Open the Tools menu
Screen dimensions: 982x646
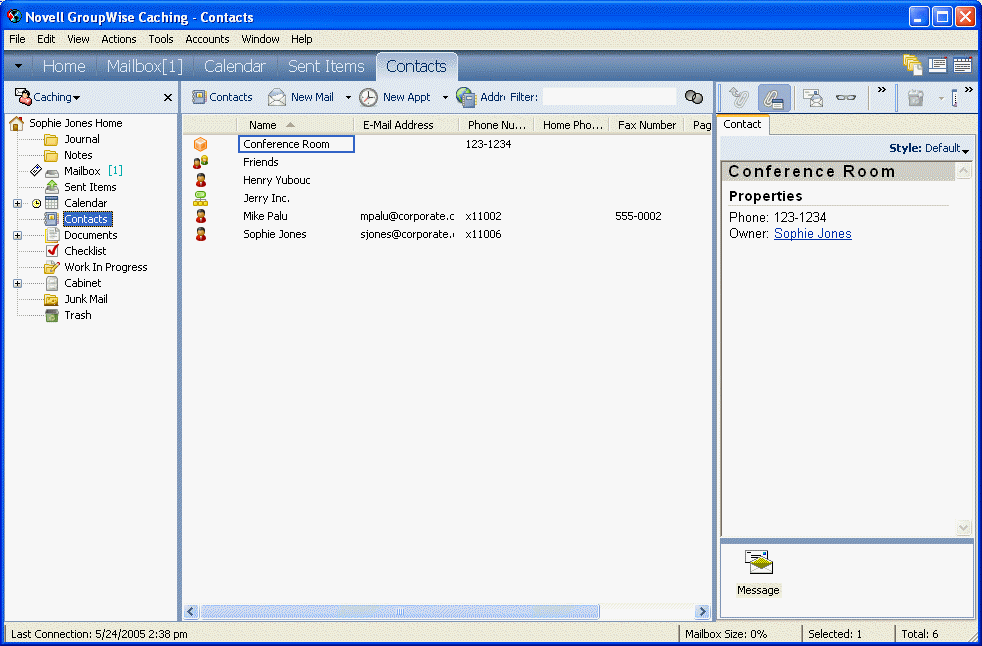(x=161, y=39)
